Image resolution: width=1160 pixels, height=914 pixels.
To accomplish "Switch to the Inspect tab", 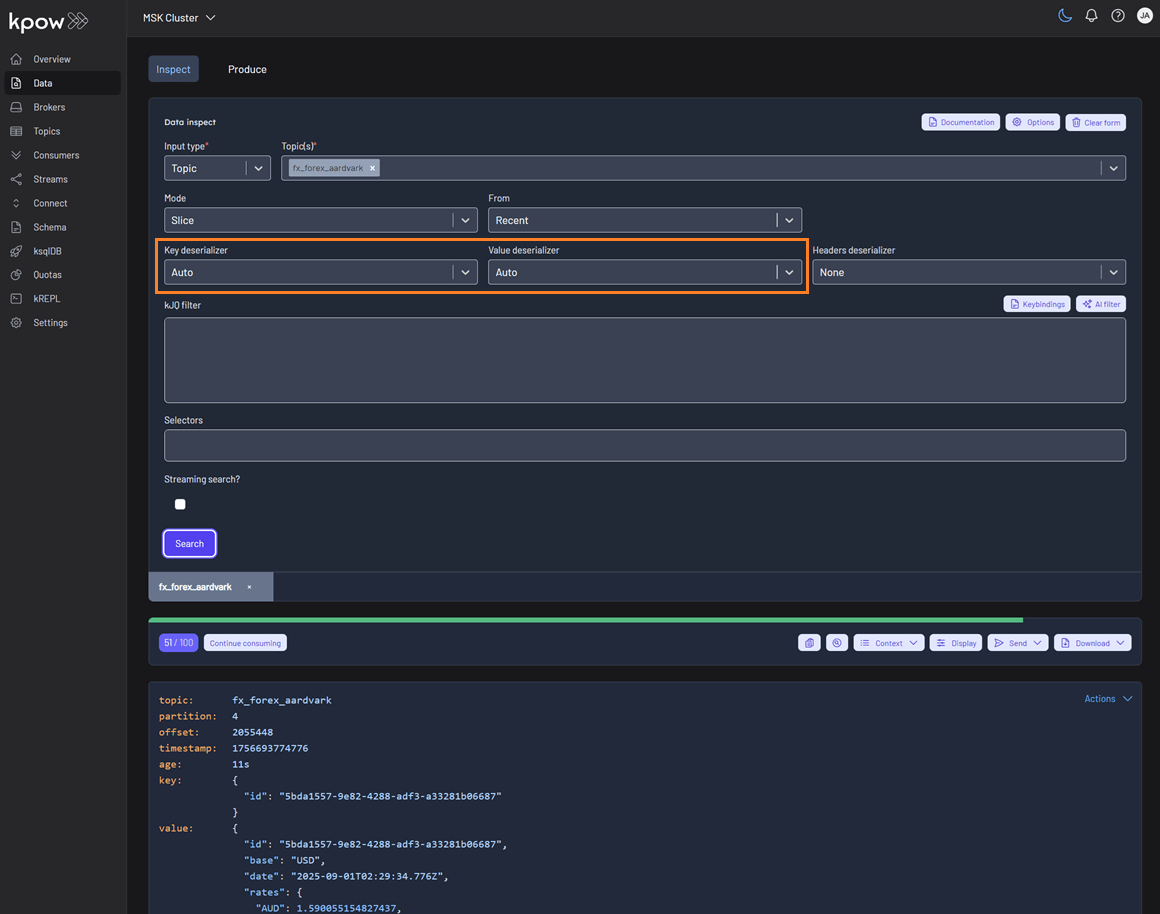I will (173, 70).
